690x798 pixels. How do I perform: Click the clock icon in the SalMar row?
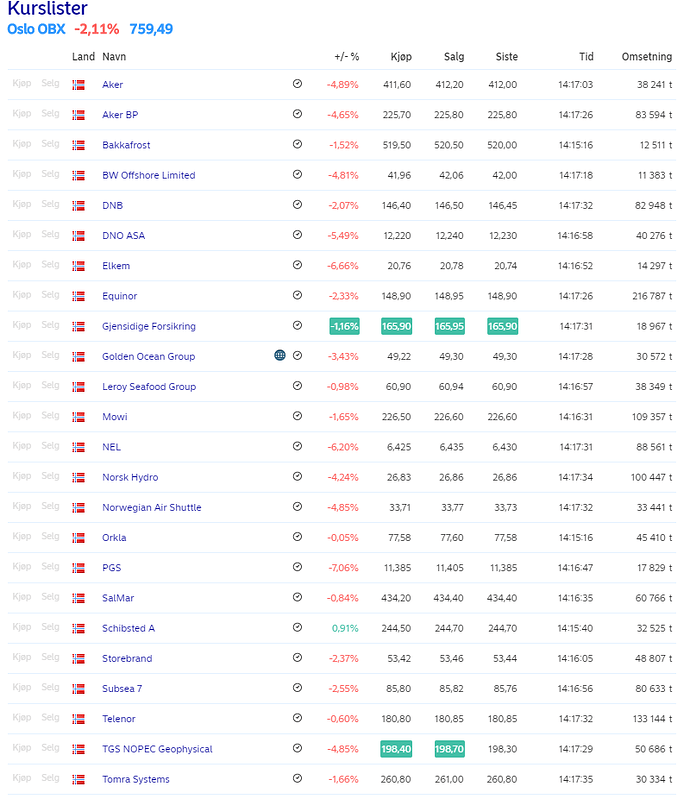coord(298,597)
